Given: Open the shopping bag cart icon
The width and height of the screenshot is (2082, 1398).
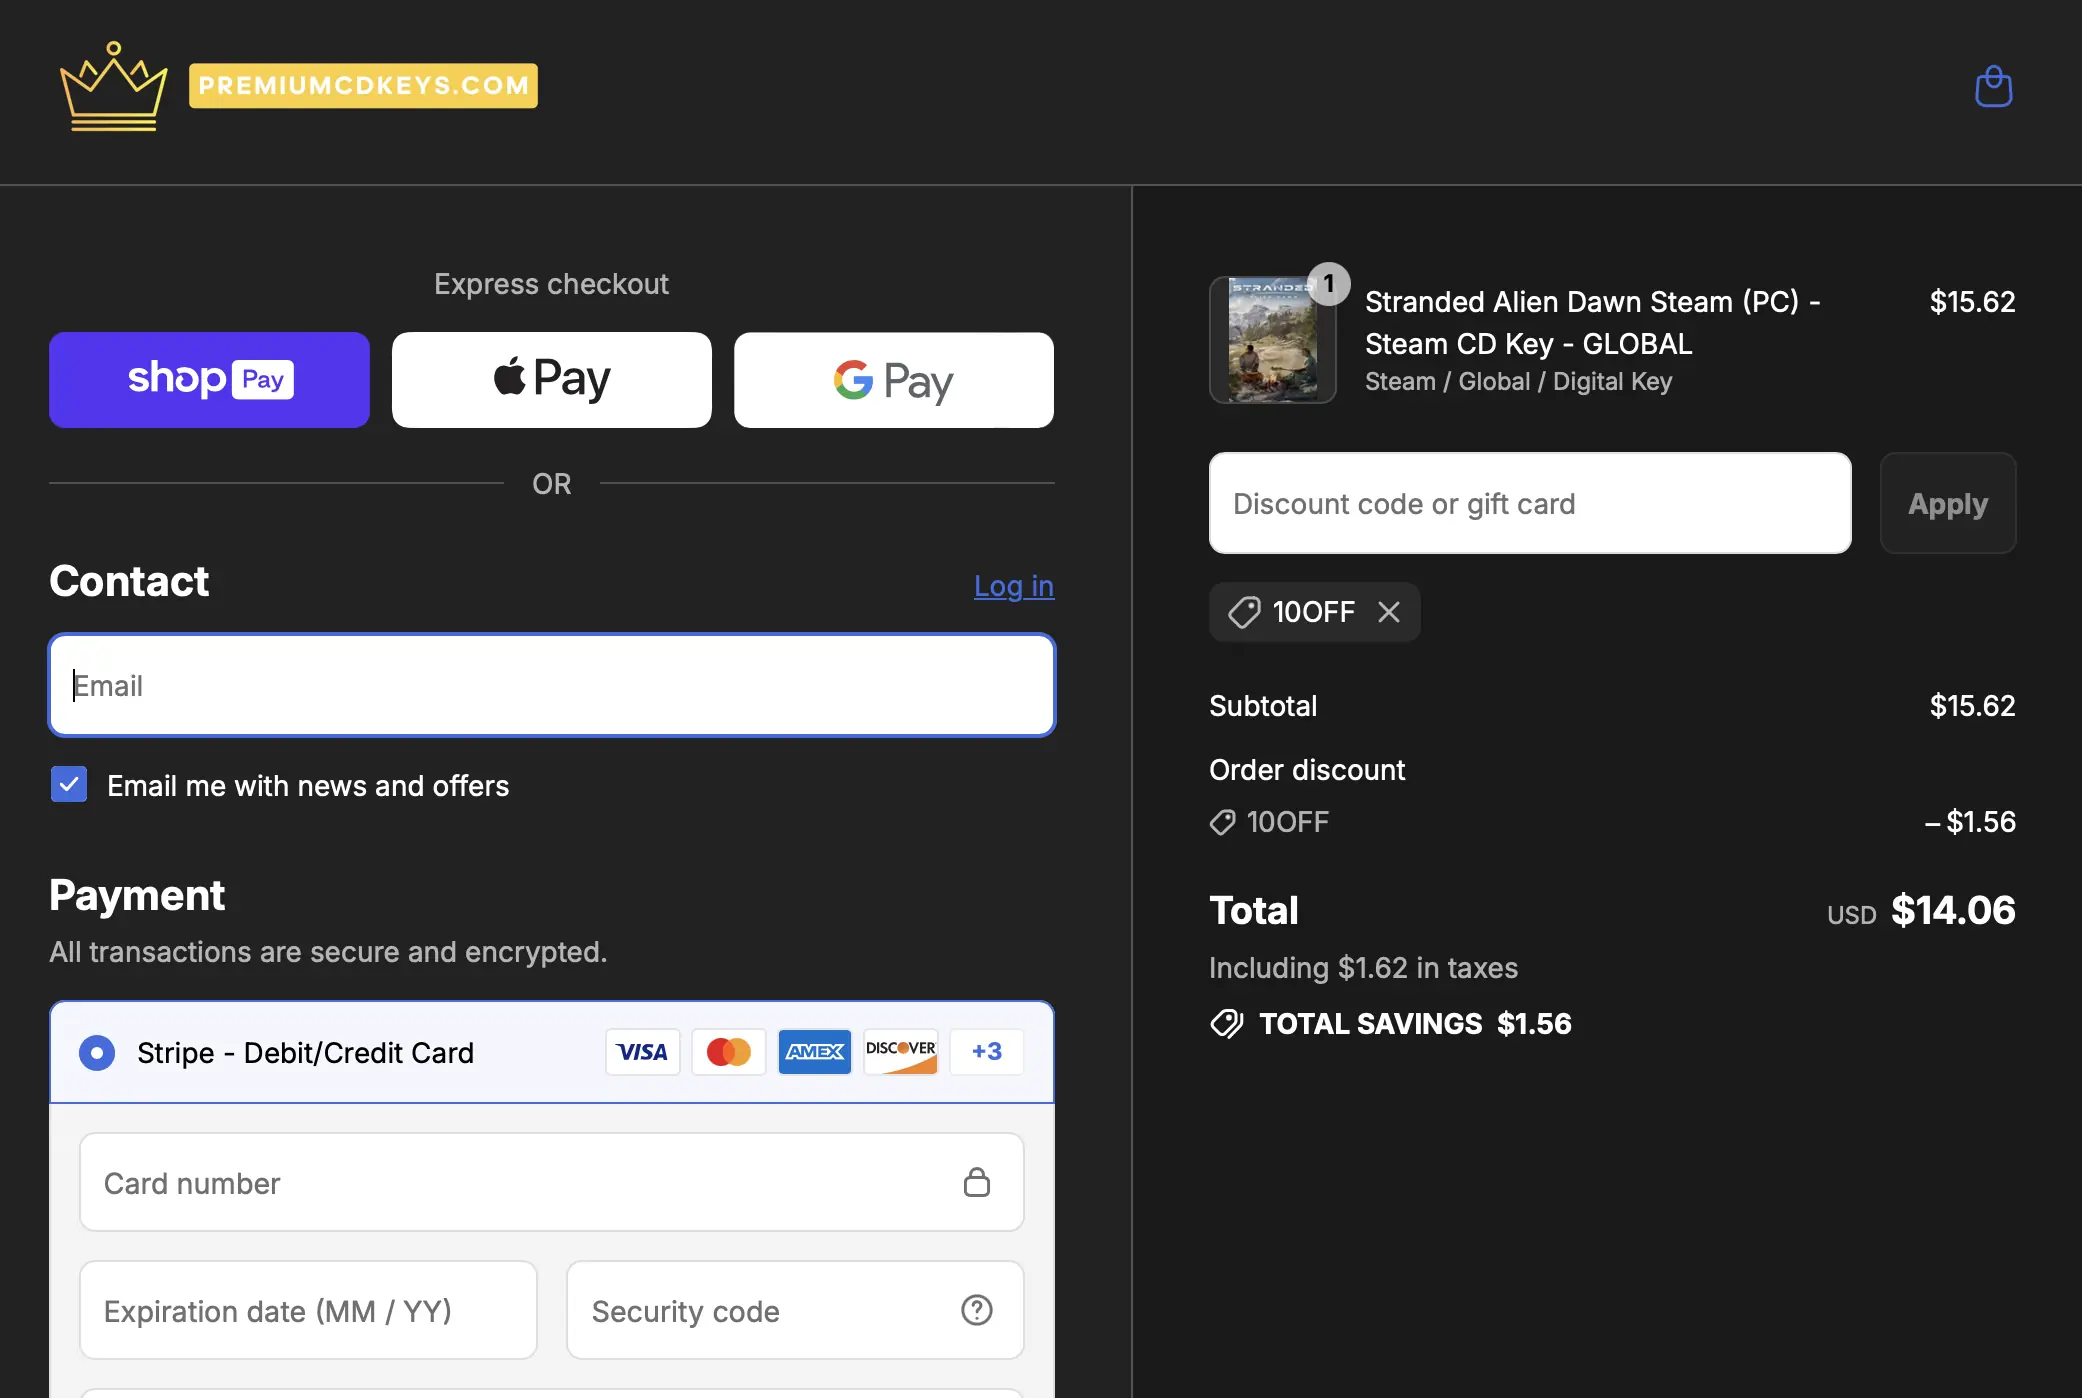Looking at the screenshot, I should pyautogui.click(x=1993, y=87).
